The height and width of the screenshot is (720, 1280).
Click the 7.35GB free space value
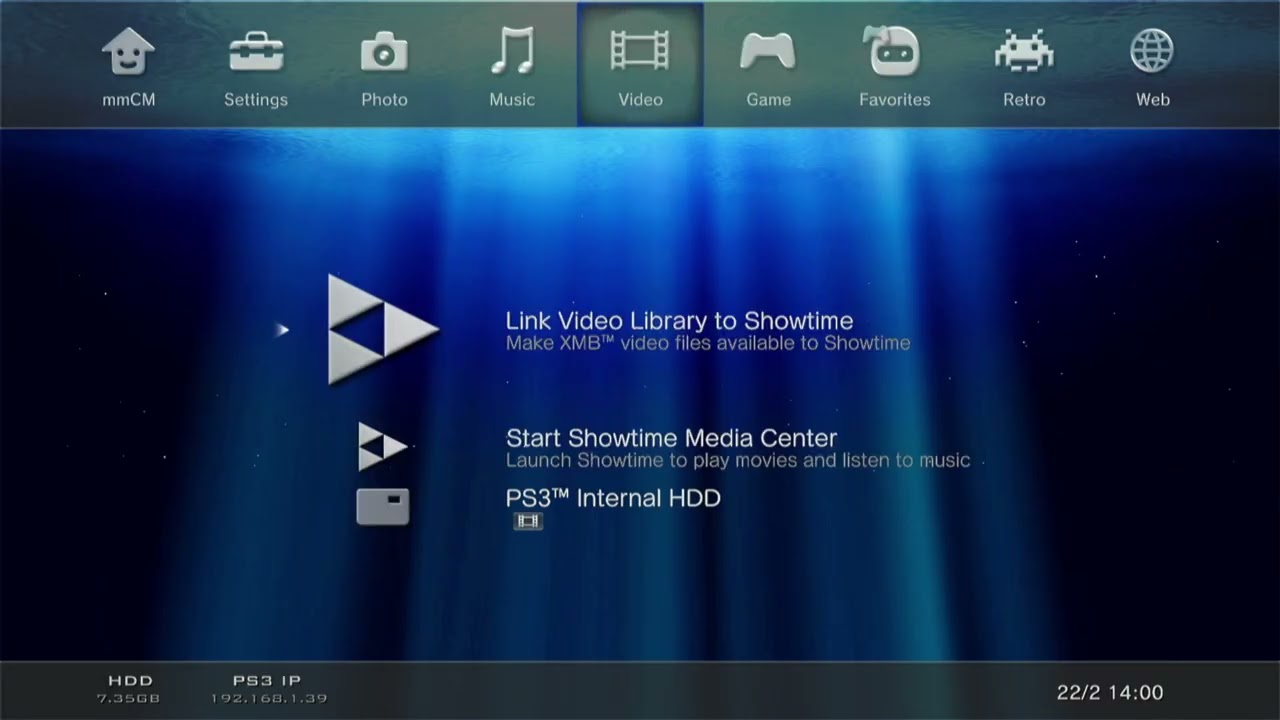128,698
